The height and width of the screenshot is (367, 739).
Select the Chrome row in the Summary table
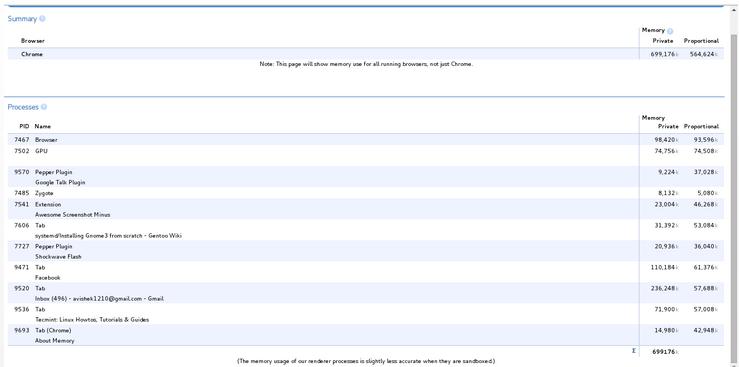click(366, 54)
